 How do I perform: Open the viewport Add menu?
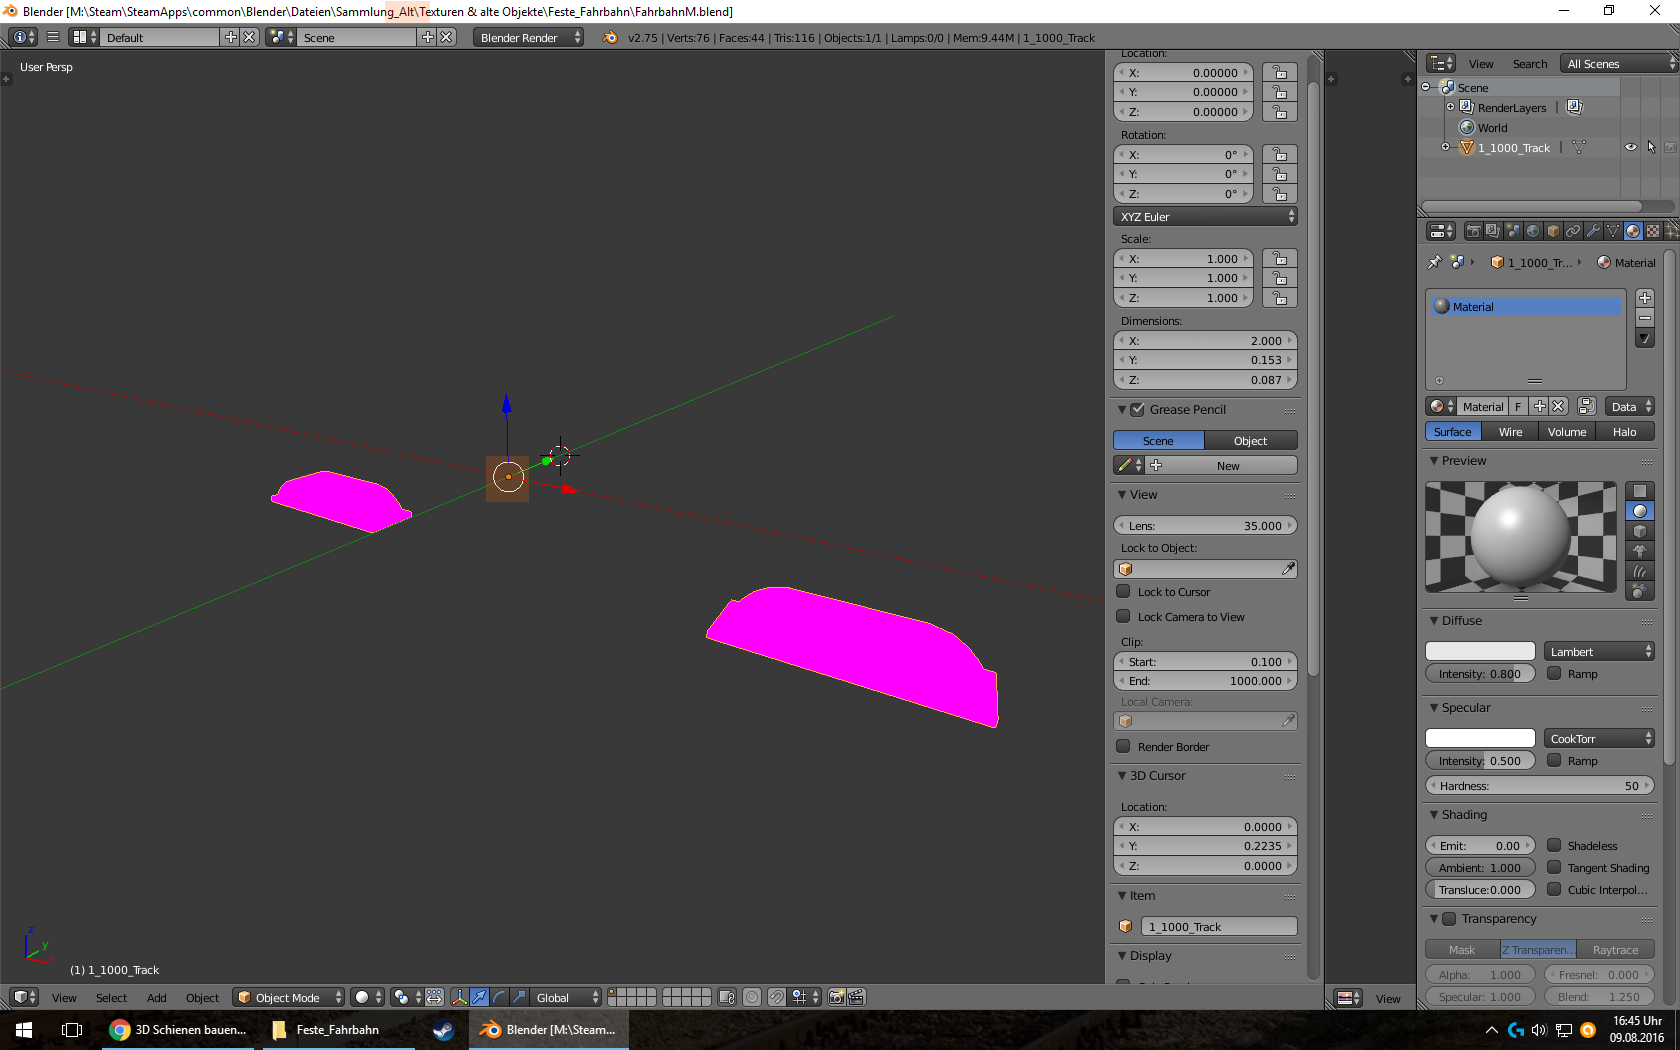pos(157,998)
